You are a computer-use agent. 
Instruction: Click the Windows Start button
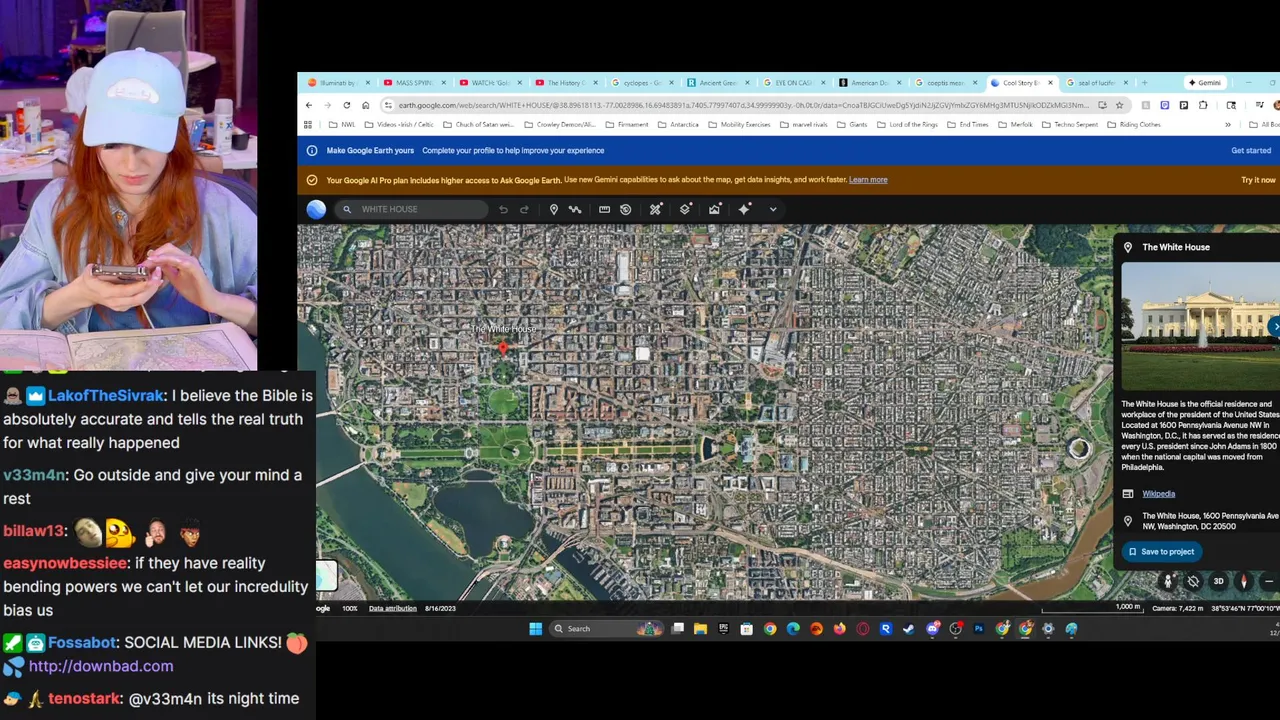(535, 629)
